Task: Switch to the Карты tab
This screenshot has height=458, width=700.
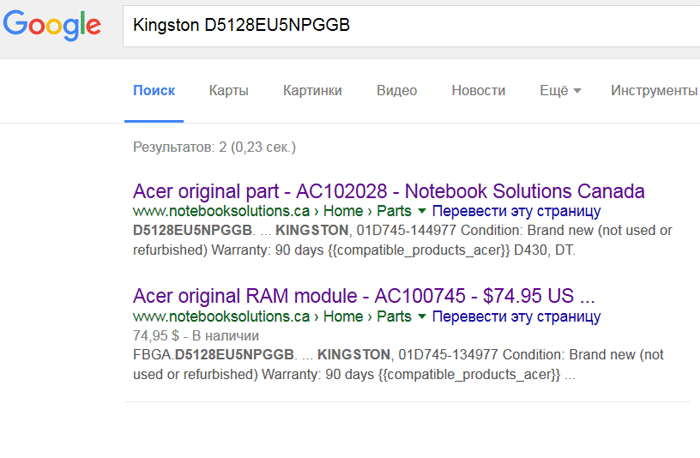Action: [229, 91]
